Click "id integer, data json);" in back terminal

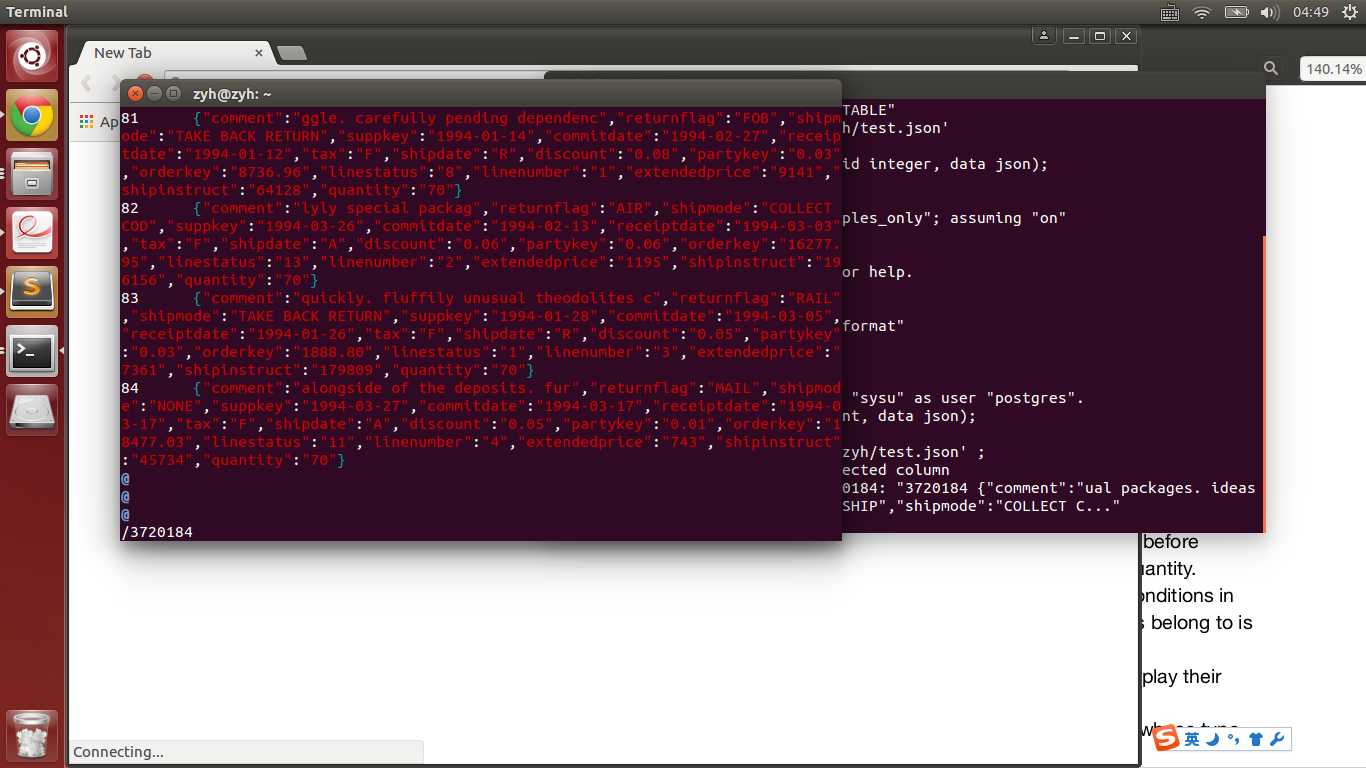[945, 164]
